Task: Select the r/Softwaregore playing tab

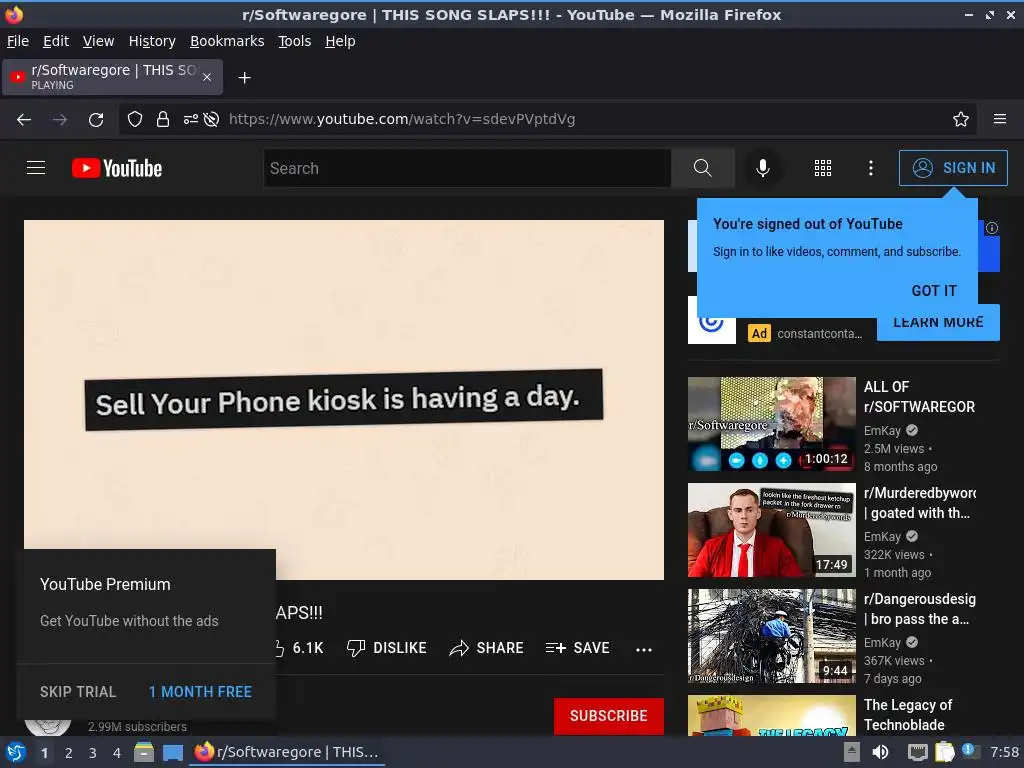Action: pos(112,77)
